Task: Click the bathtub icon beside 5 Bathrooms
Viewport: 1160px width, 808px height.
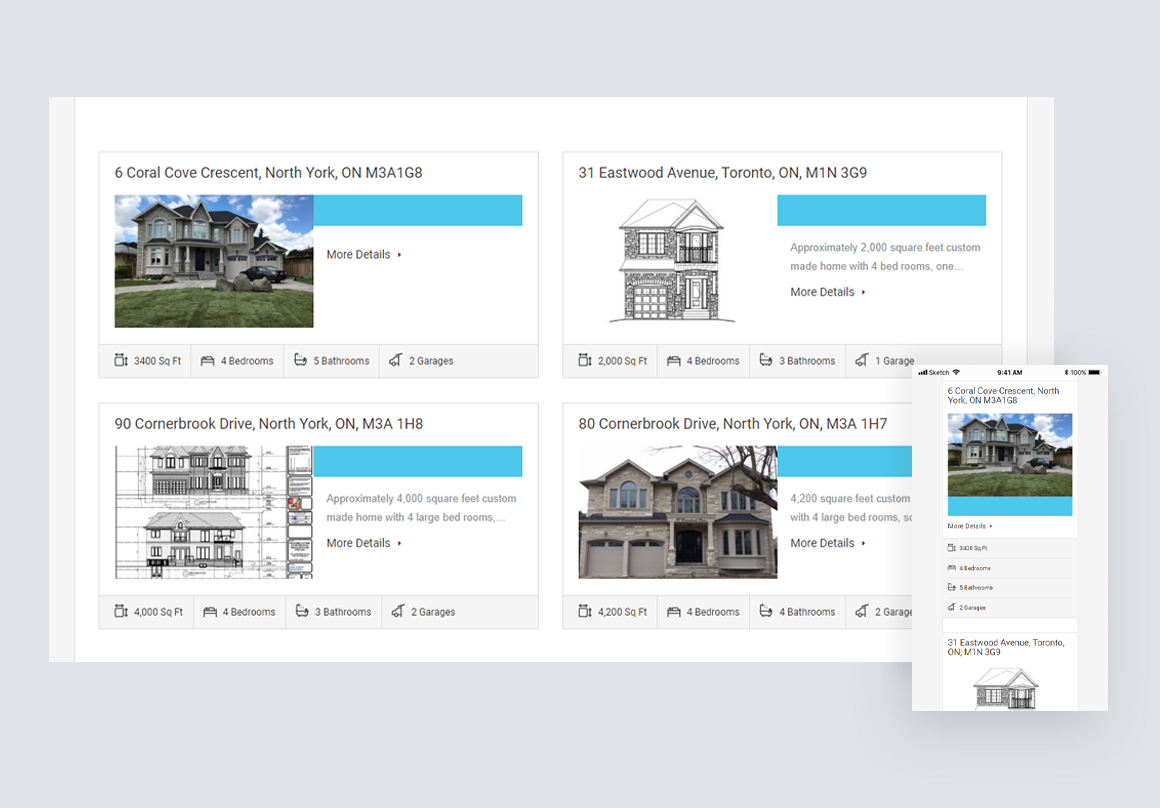Action: coord(301,361)
